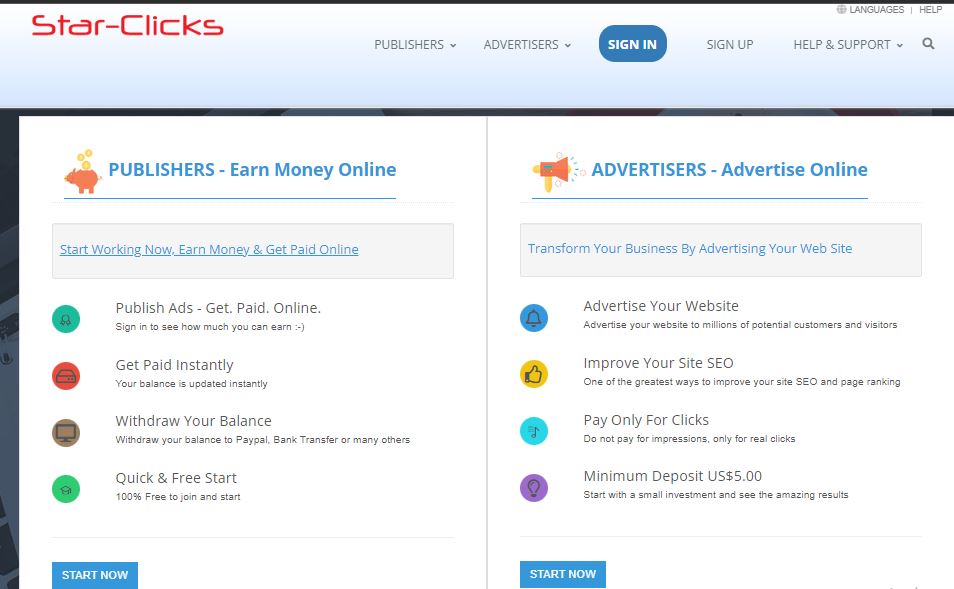954x589 pixels.
Task: Click the green Quick & Free Start icon
Action: (x=66, y=489)
